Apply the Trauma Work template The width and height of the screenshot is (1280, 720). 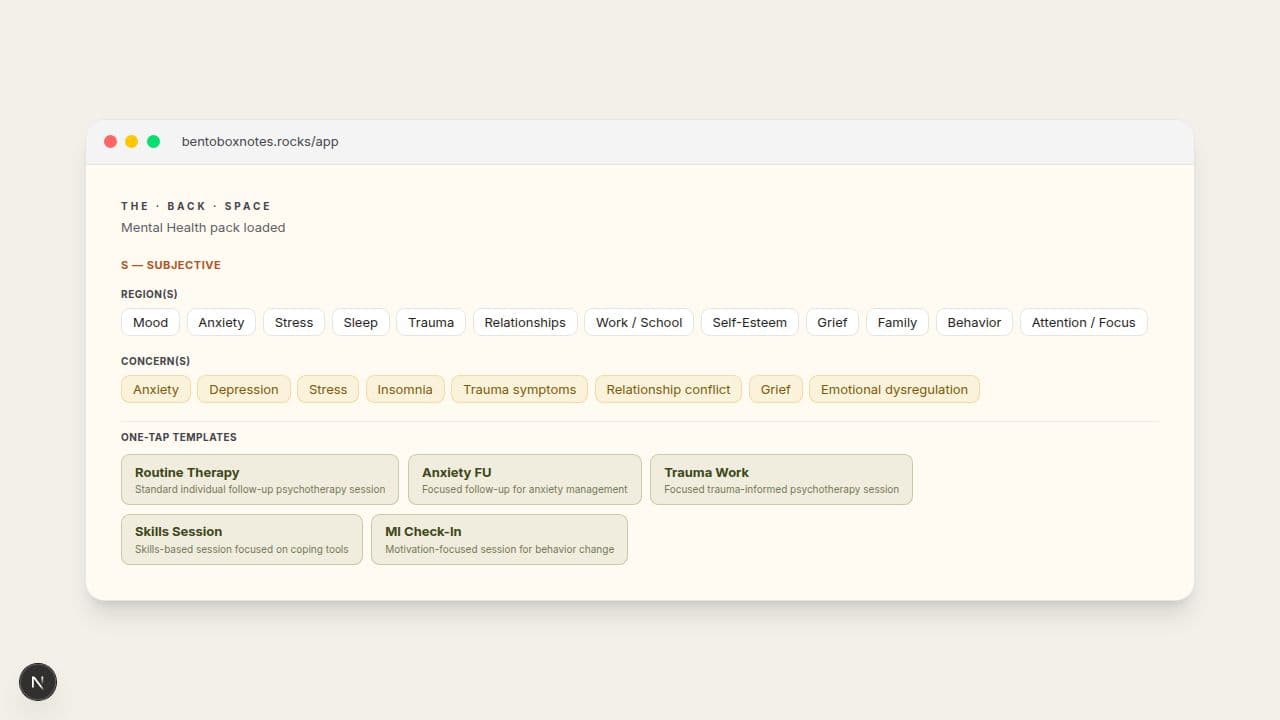tap(781, 480)
